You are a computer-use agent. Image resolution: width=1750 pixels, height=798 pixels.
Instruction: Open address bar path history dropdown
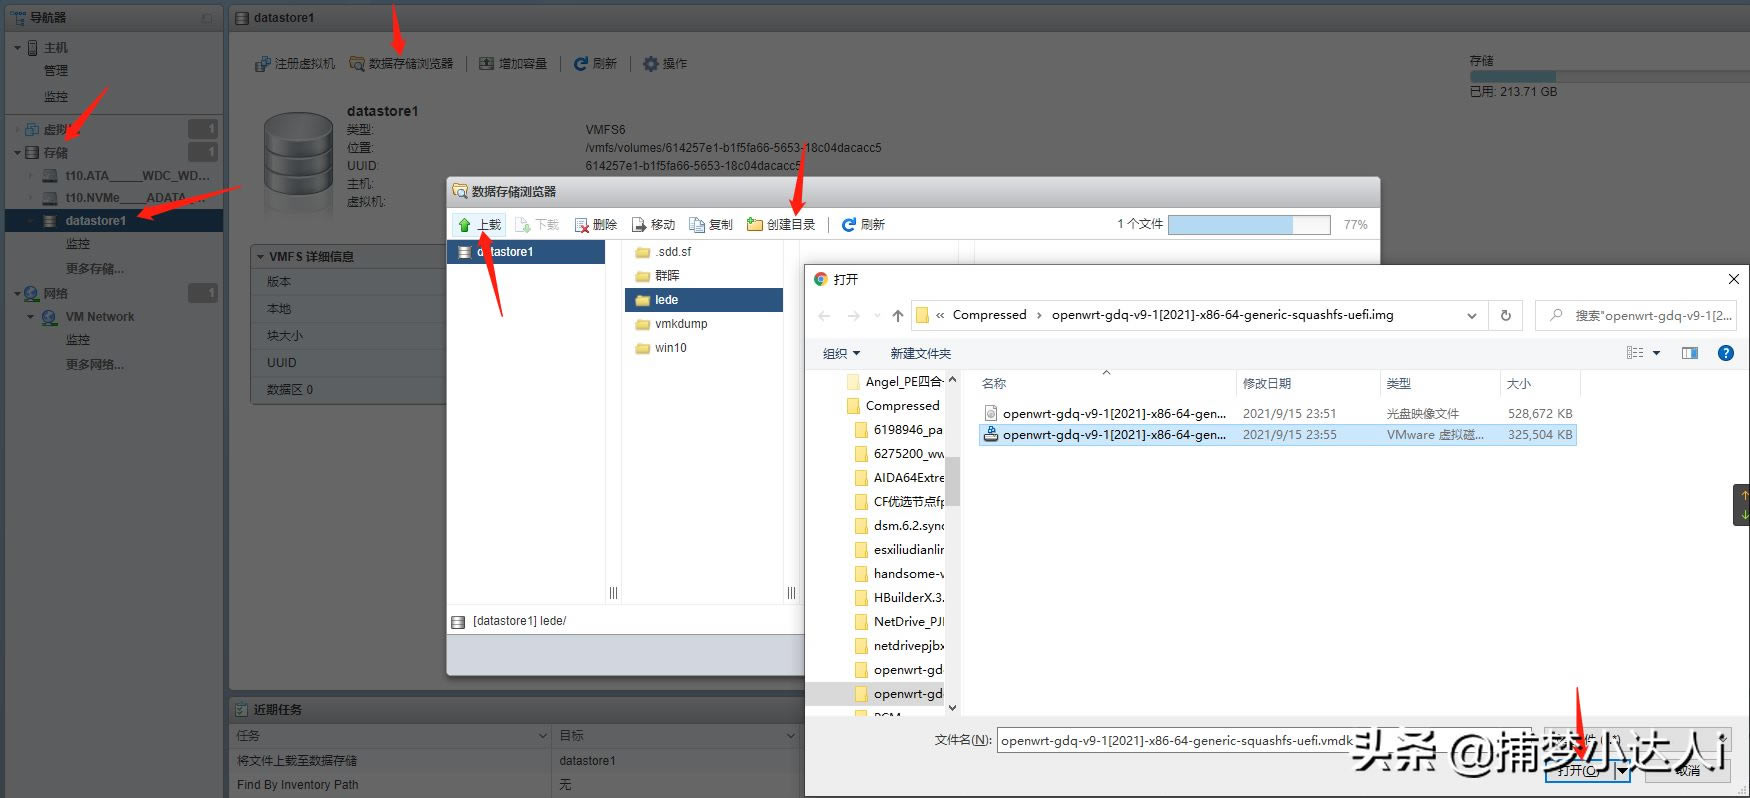(x=1472, y=316)
